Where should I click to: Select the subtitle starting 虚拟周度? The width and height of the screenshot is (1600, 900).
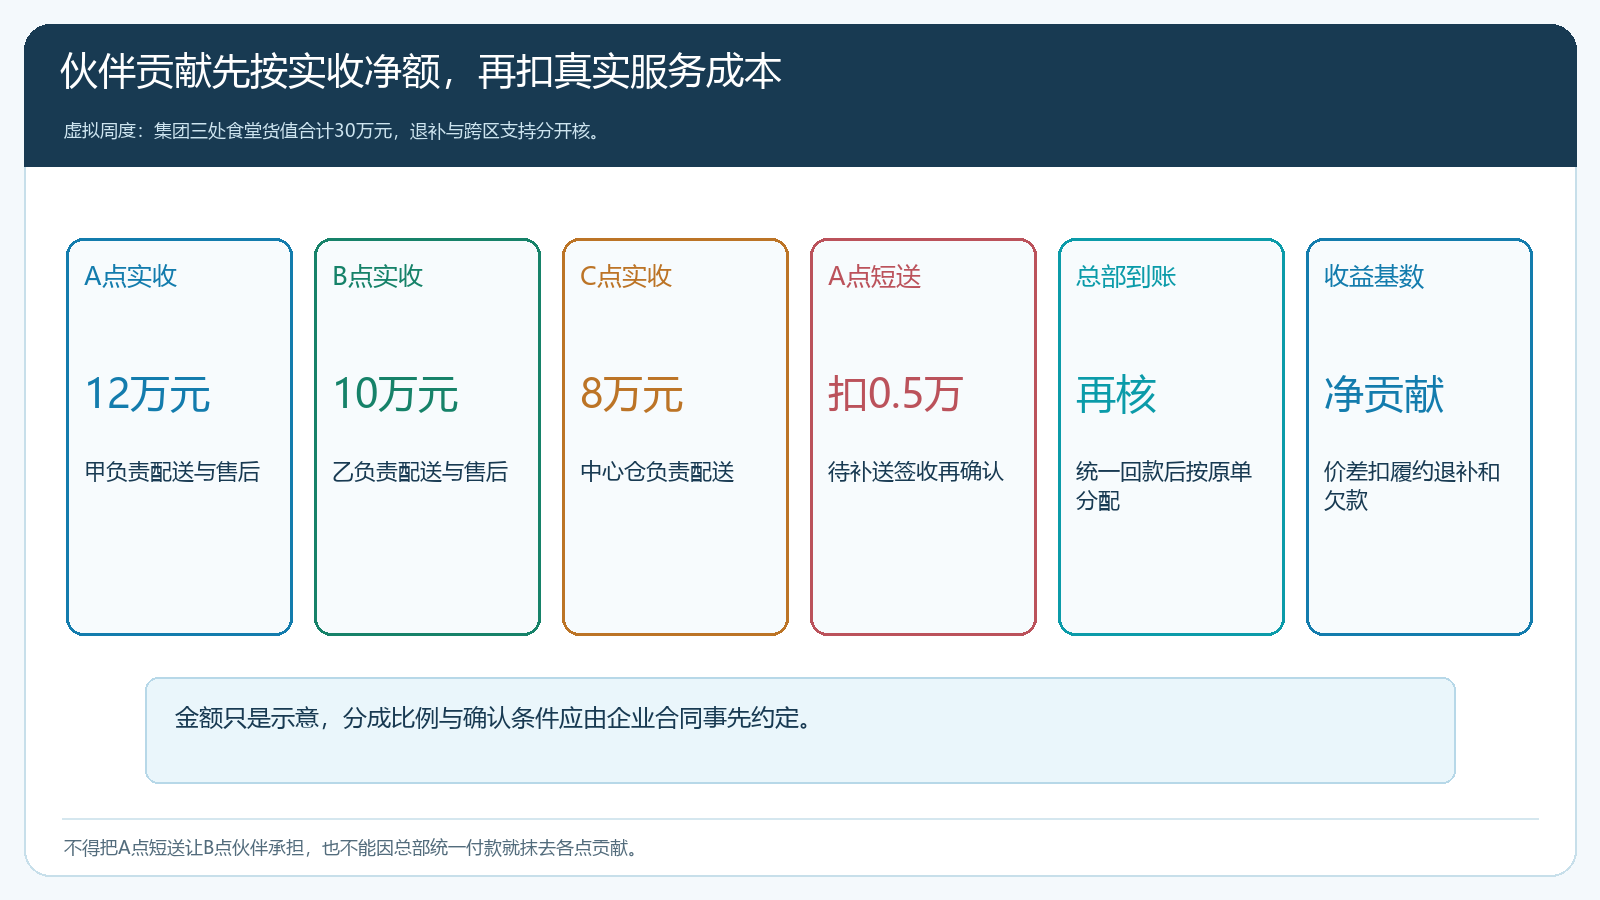[x=334, y=131]
